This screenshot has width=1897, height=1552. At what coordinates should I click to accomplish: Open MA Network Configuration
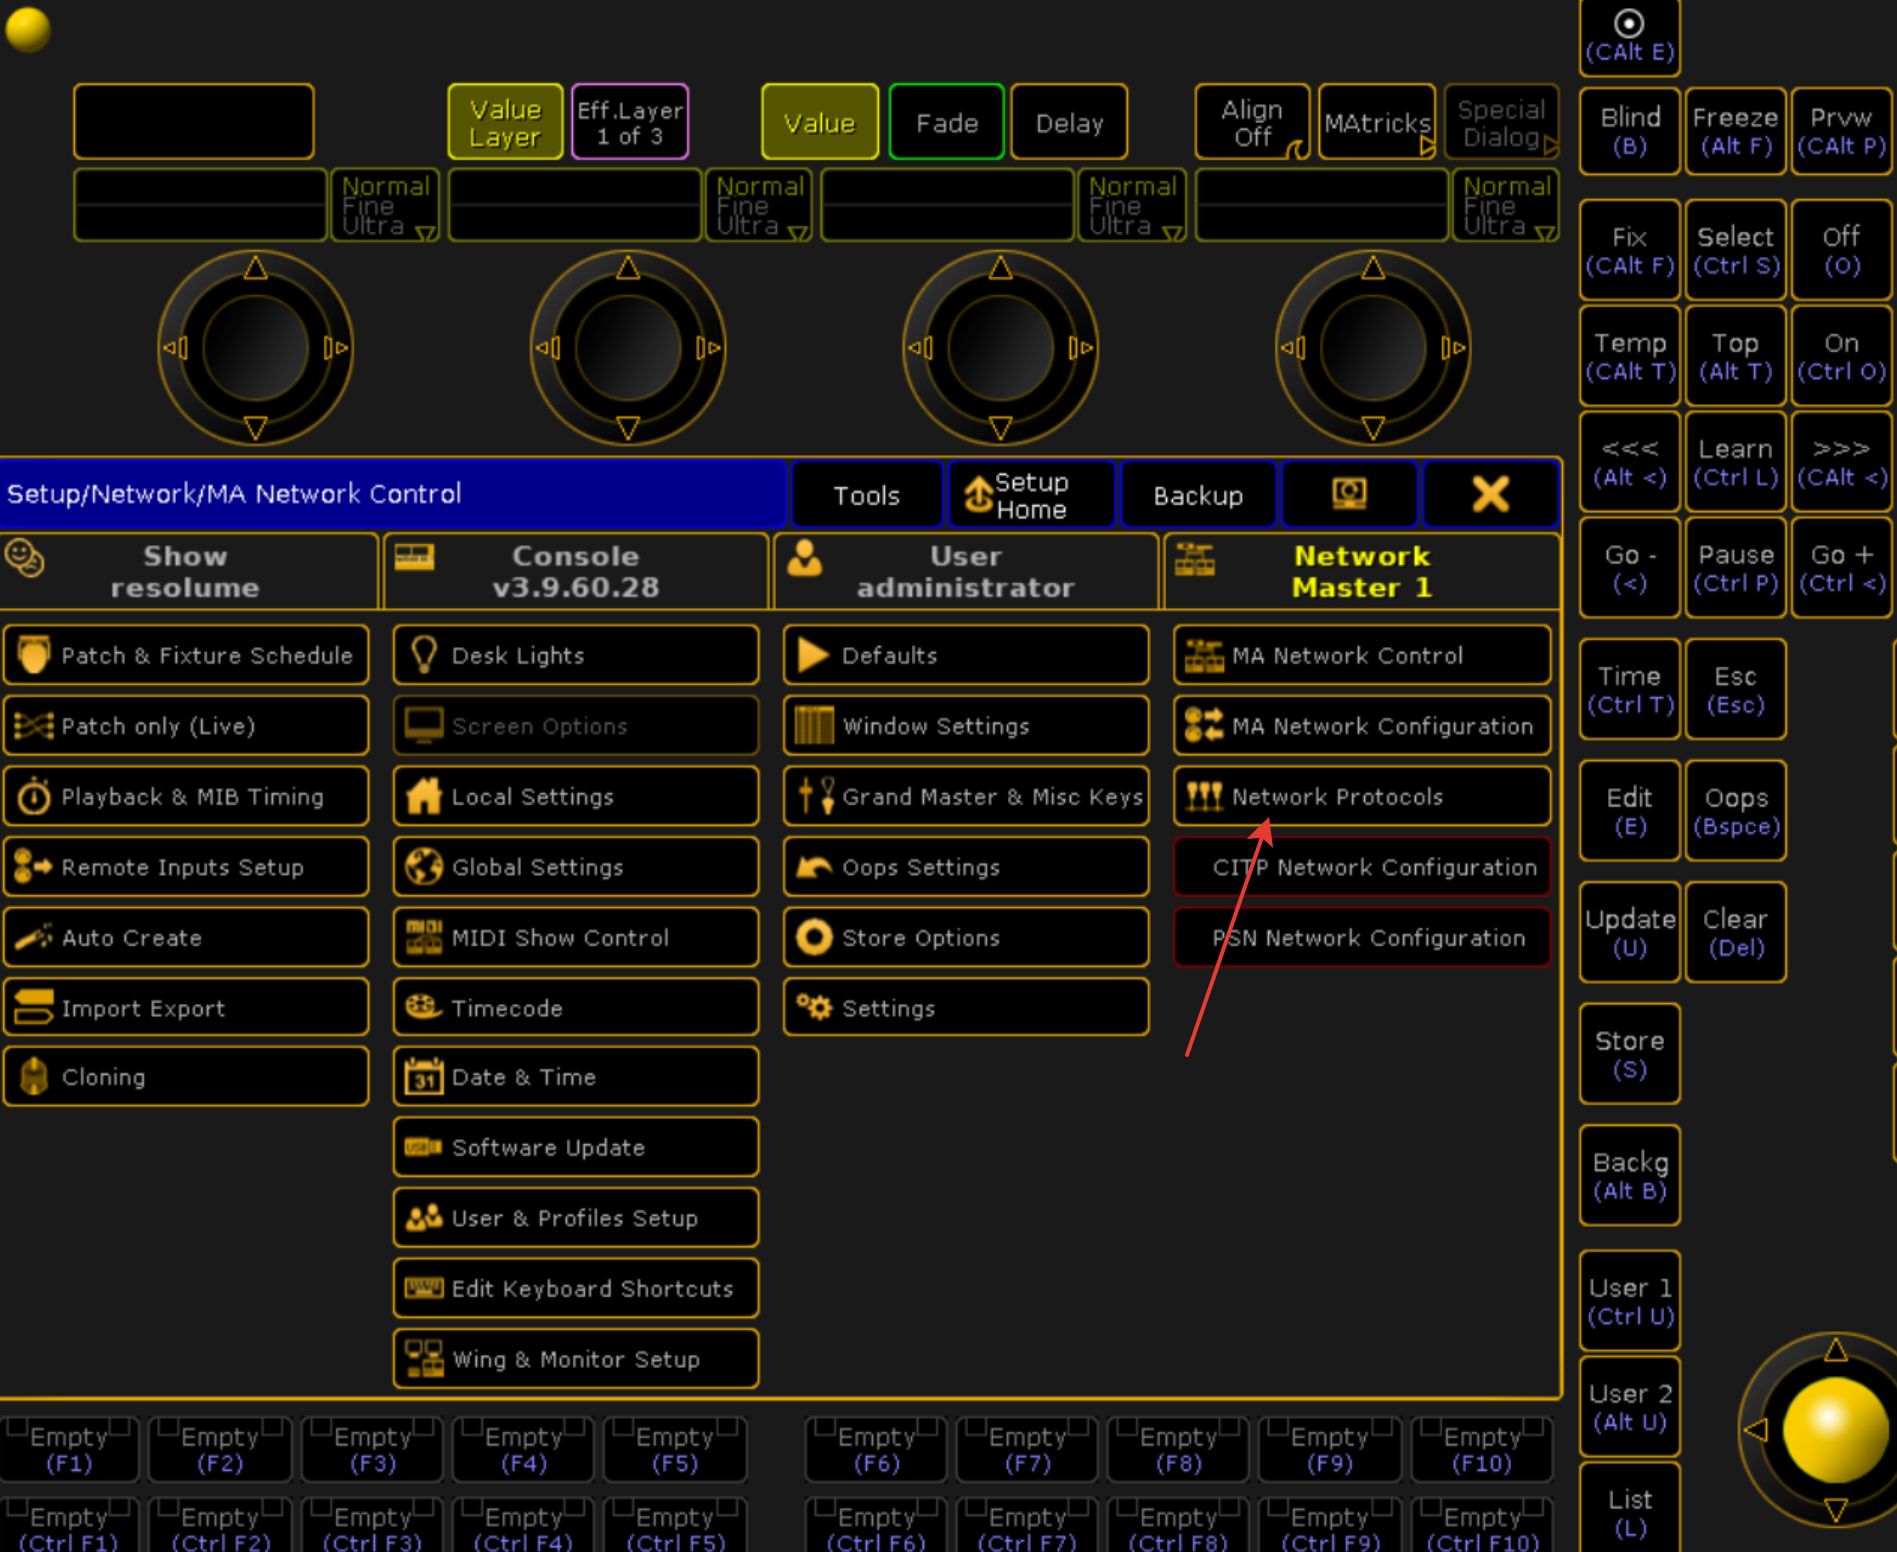coord(1362,726)
